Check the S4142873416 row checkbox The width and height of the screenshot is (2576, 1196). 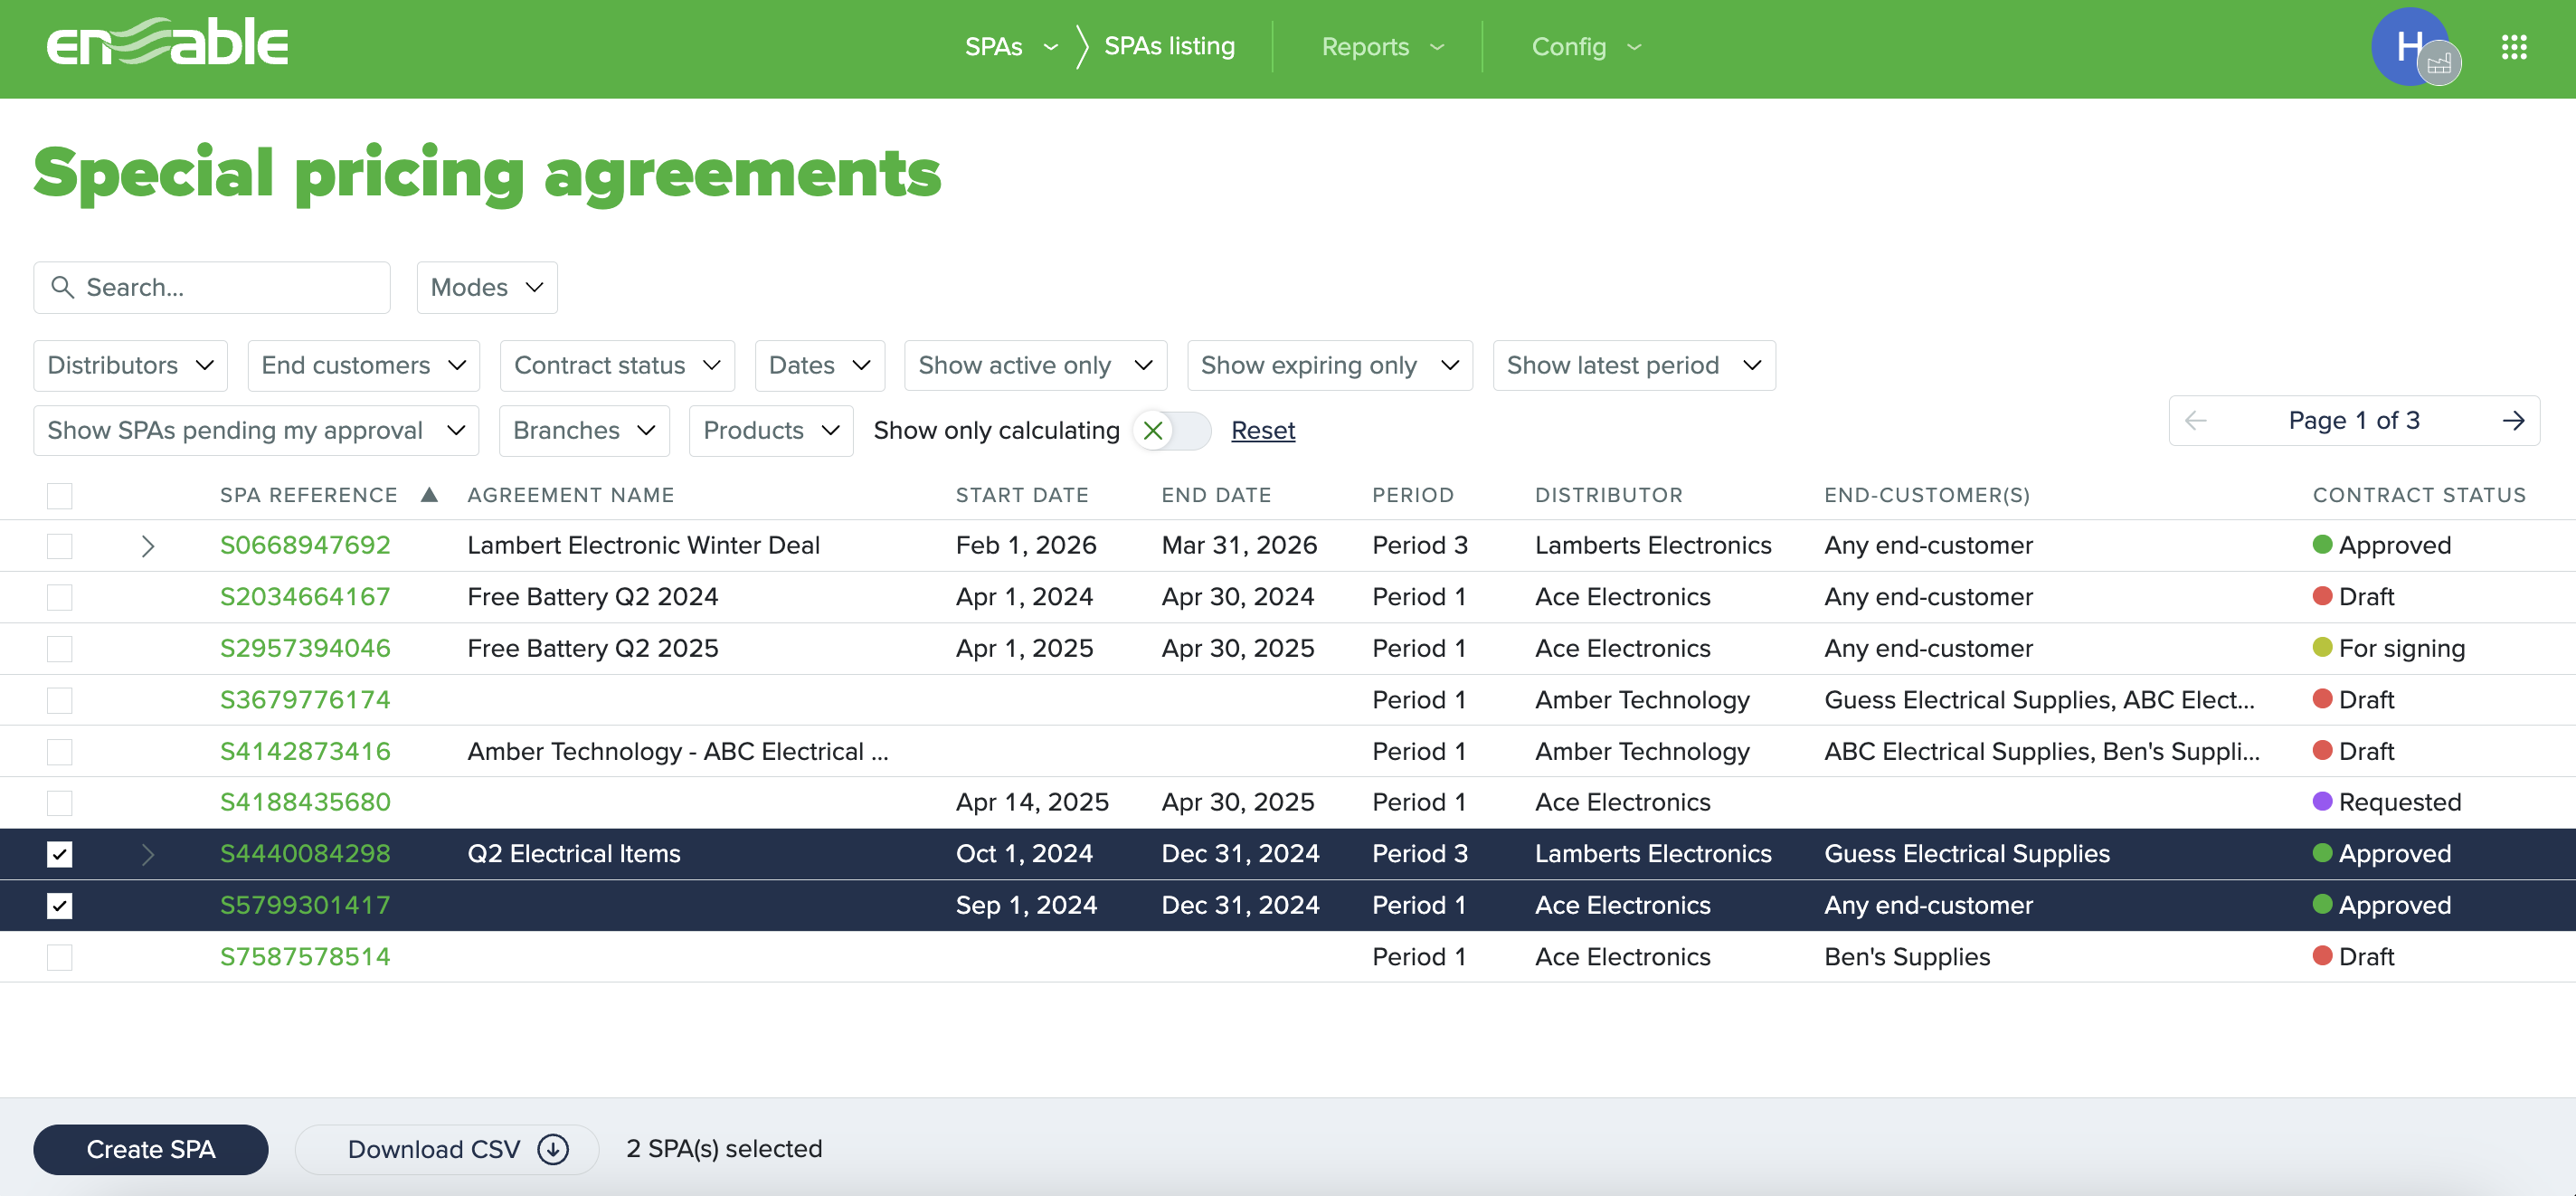pyautogui.click(x=59, y=752)
